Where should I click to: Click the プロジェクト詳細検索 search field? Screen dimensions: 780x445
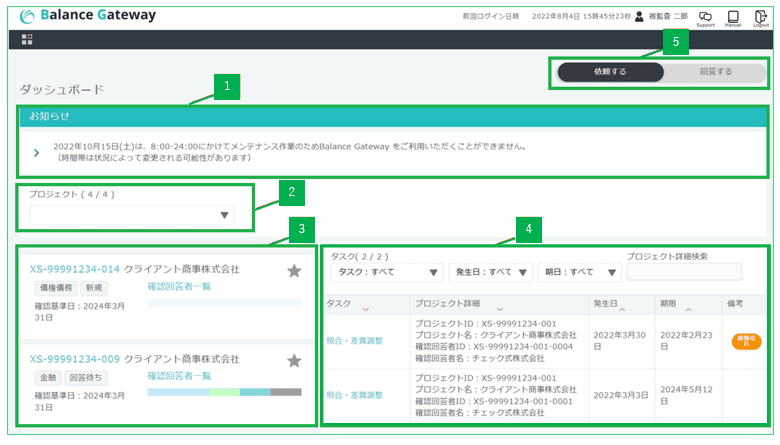[x=684, y=272]
